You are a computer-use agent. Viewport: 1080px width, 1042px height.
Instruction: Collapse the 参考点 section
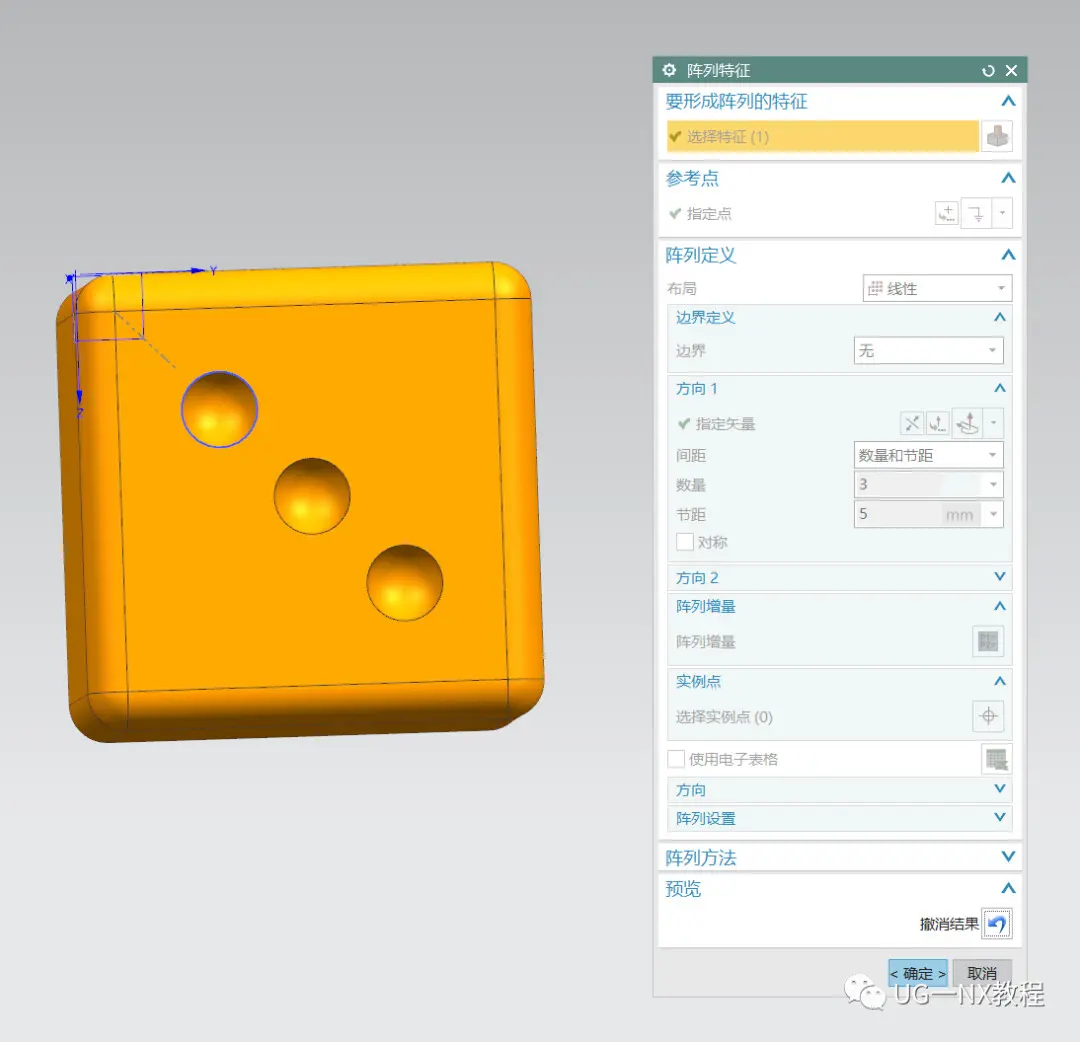click(x=1008, y=178)
